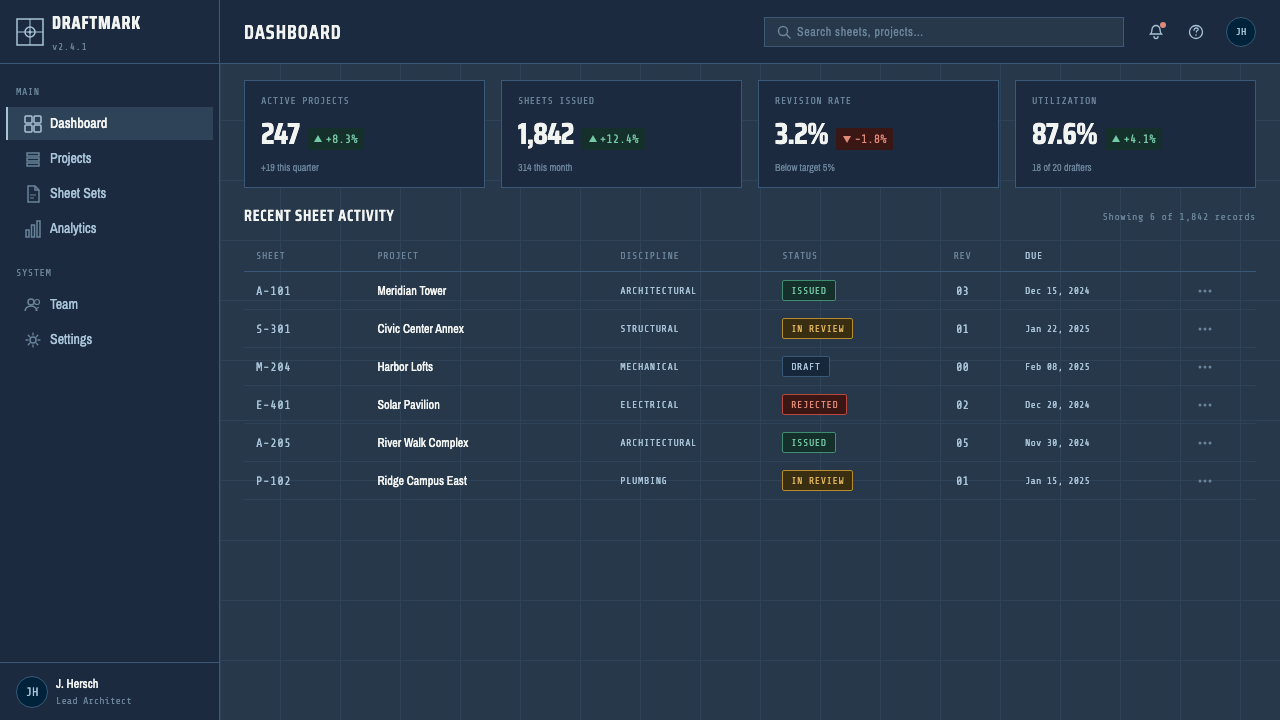1280x720 pixels.
Task: Click the REJECTED status badge
Action: [814, 405]
